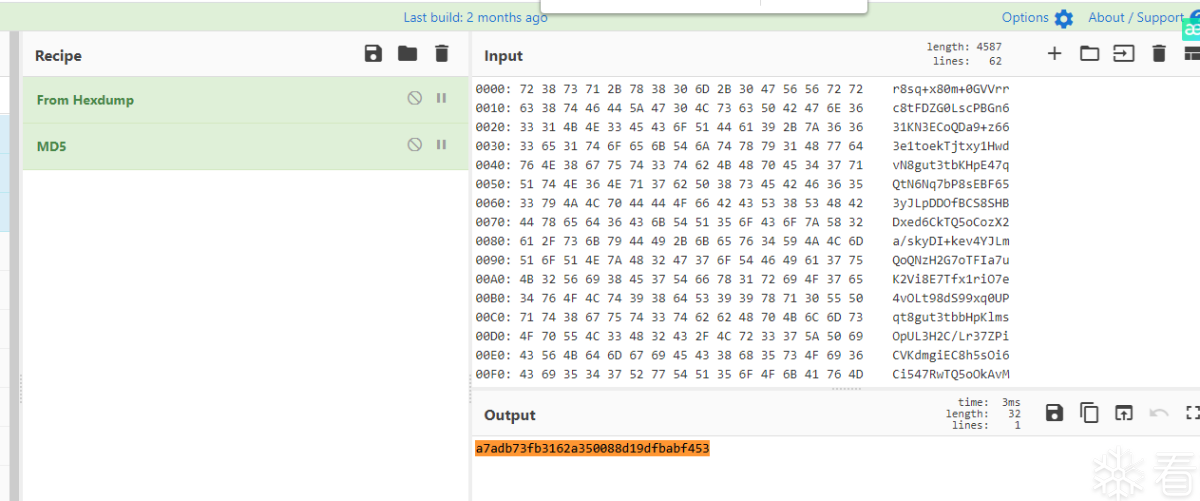
Task: Disable the MD5 operation
Action: point(414,145)
